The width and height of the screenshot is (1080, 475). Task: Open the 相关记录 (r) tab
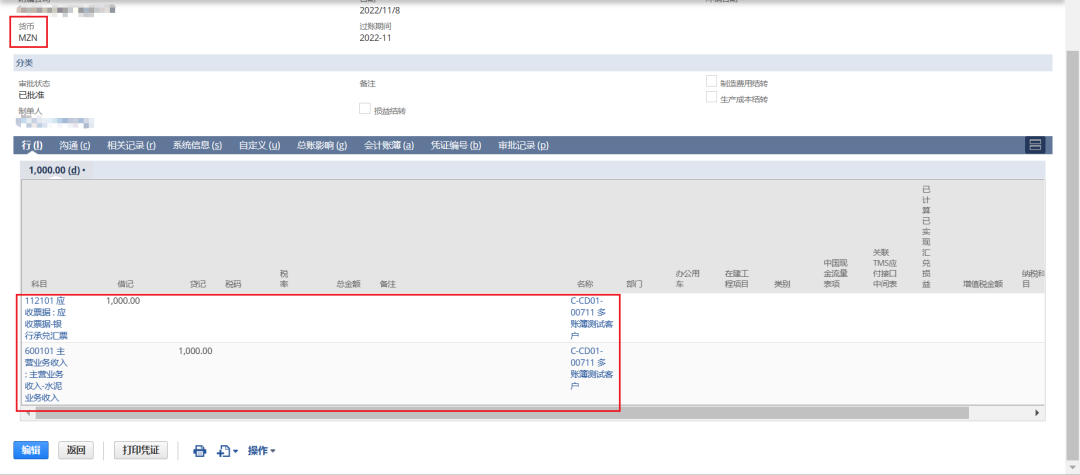pos(131,145)
